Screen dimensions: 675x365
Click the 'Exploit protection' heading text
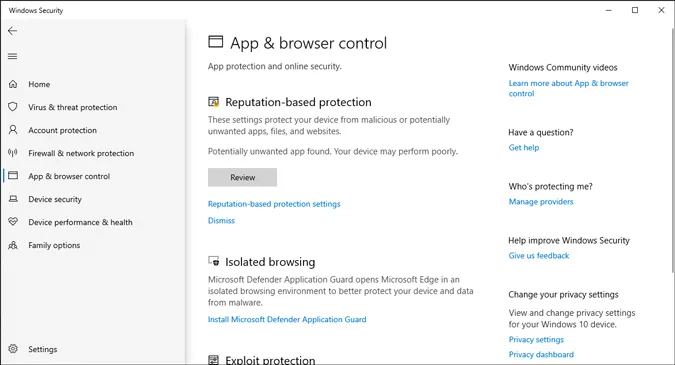(270, 360)
